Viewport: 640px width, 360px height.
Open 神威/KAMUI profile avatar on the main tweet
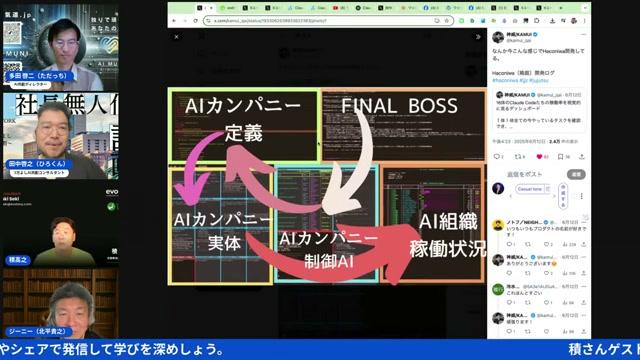click(x=498, y=37)
